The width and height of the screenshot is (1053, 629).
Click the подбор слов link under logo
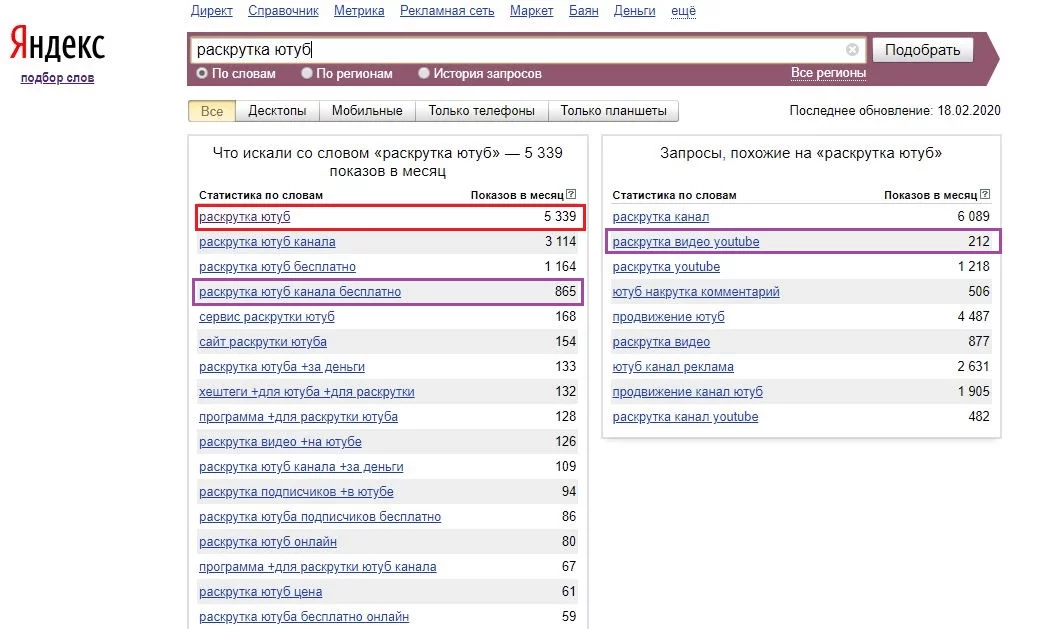tap(57, 78)
